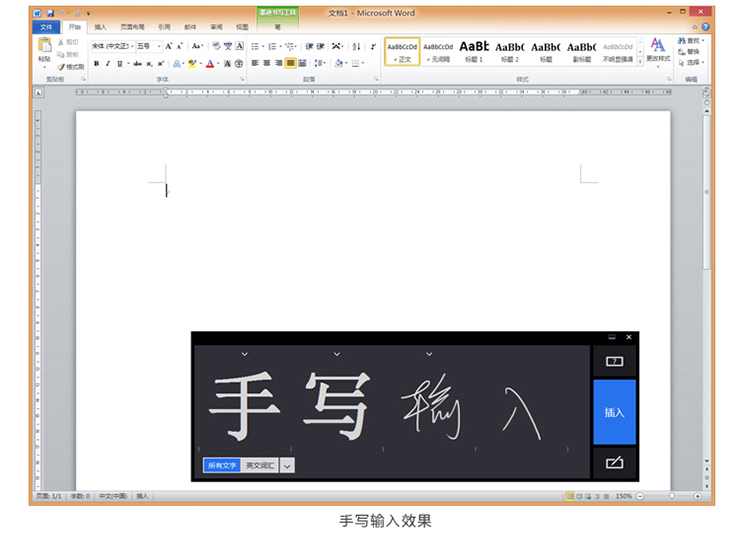Click the bullet list icon
Viewport: 740px width, 533px height.
click(255, 46)
